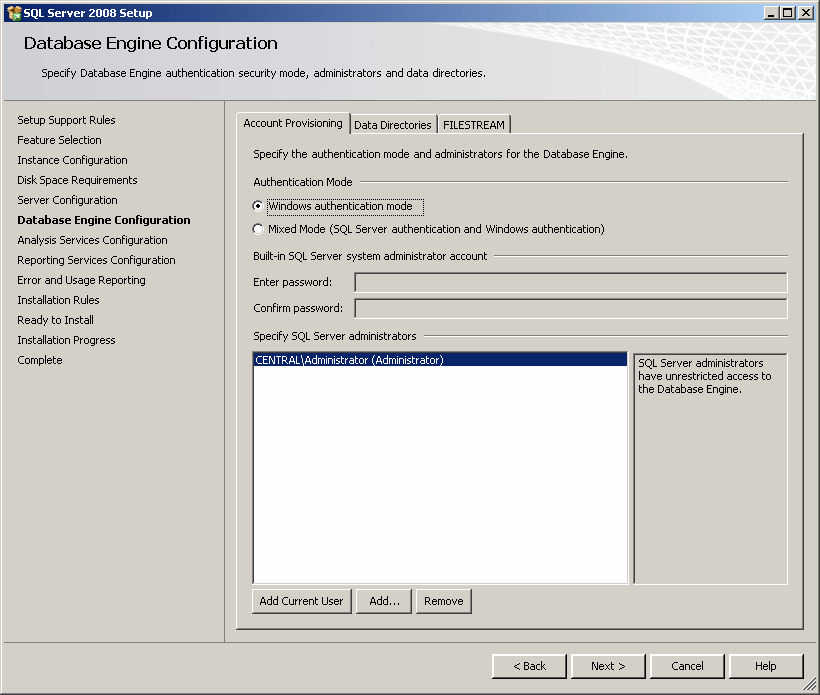Minimize the SQL Server Setup window
The height and width of the screenshot is (695, 820).
click(x=770, y=13)
